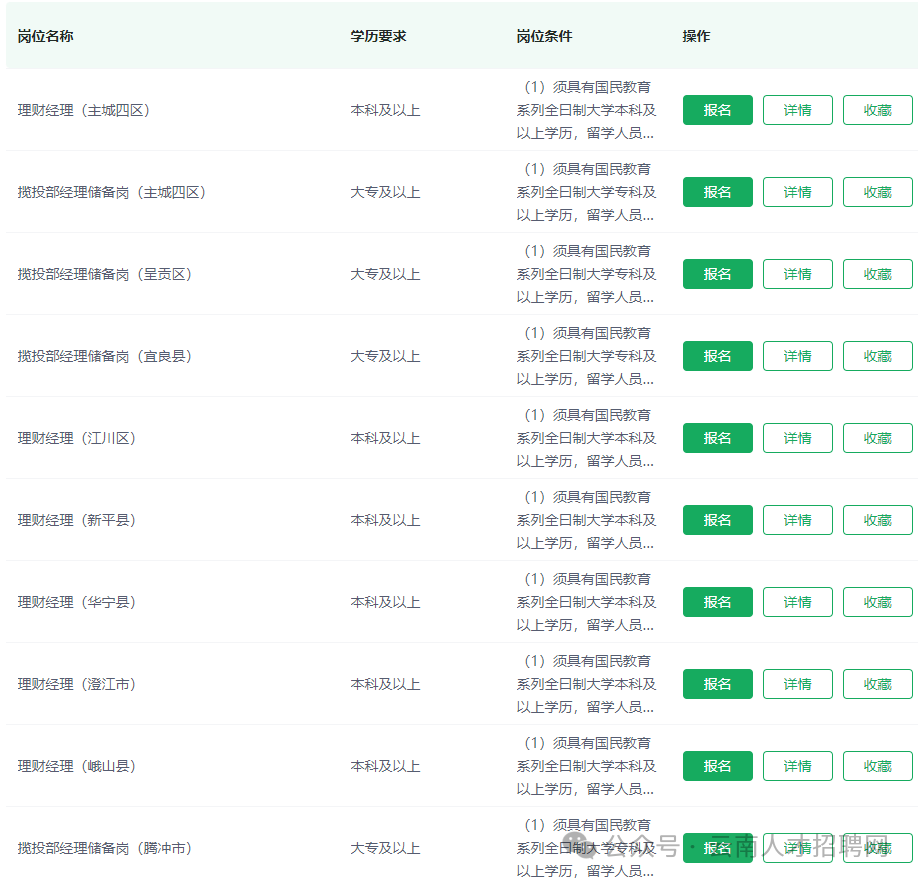The image size is (918, 883).
Task: Click 岗位条件 text in 理财经理（江川区） row
Action: tap(586, 438)
